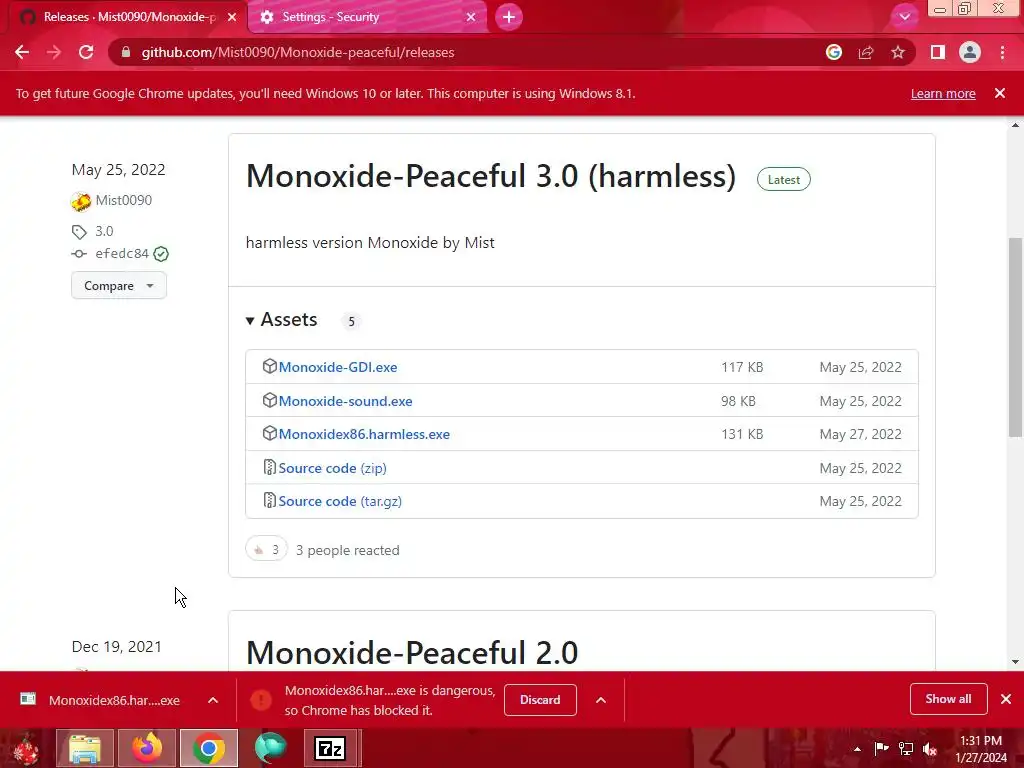This screenshot has width=1024, height=768.
Task: Open the Chrome three-dot menu
Action: (x=1002, y=52)
